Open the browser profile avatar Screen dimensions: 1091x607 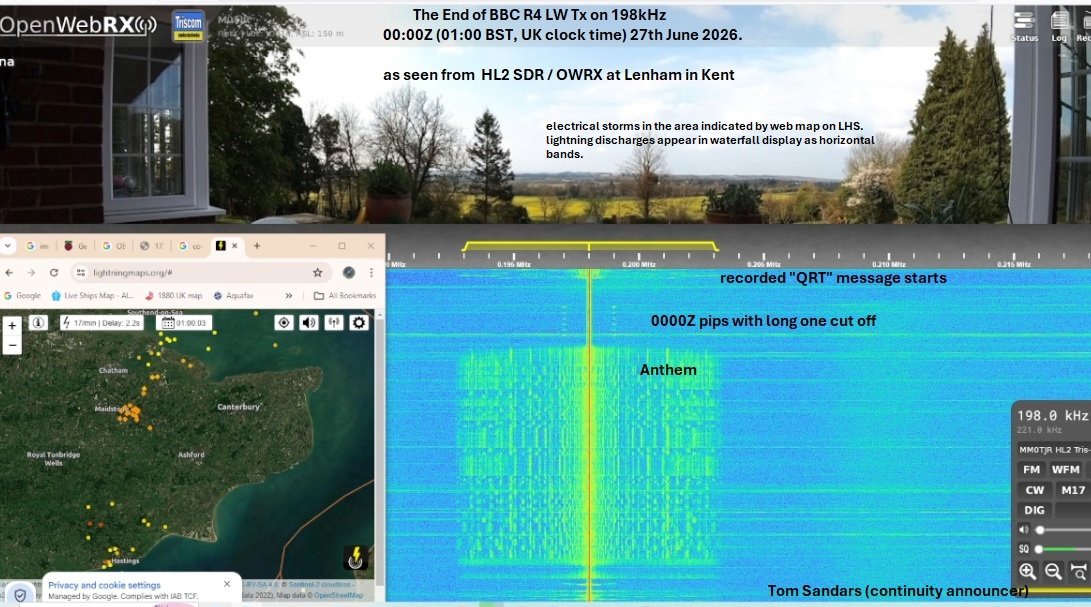(x=349, y=273)
